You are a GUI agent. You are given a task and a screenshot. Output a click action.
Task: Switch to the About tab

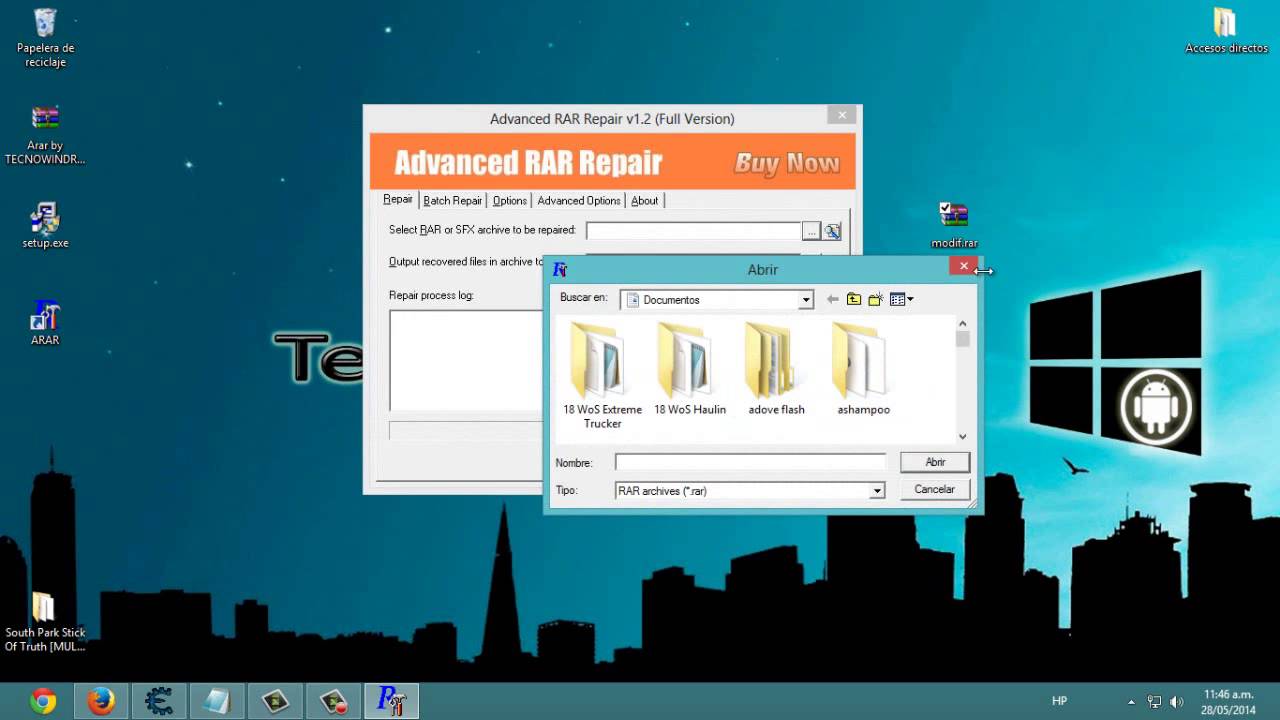[x=645, y=201]
